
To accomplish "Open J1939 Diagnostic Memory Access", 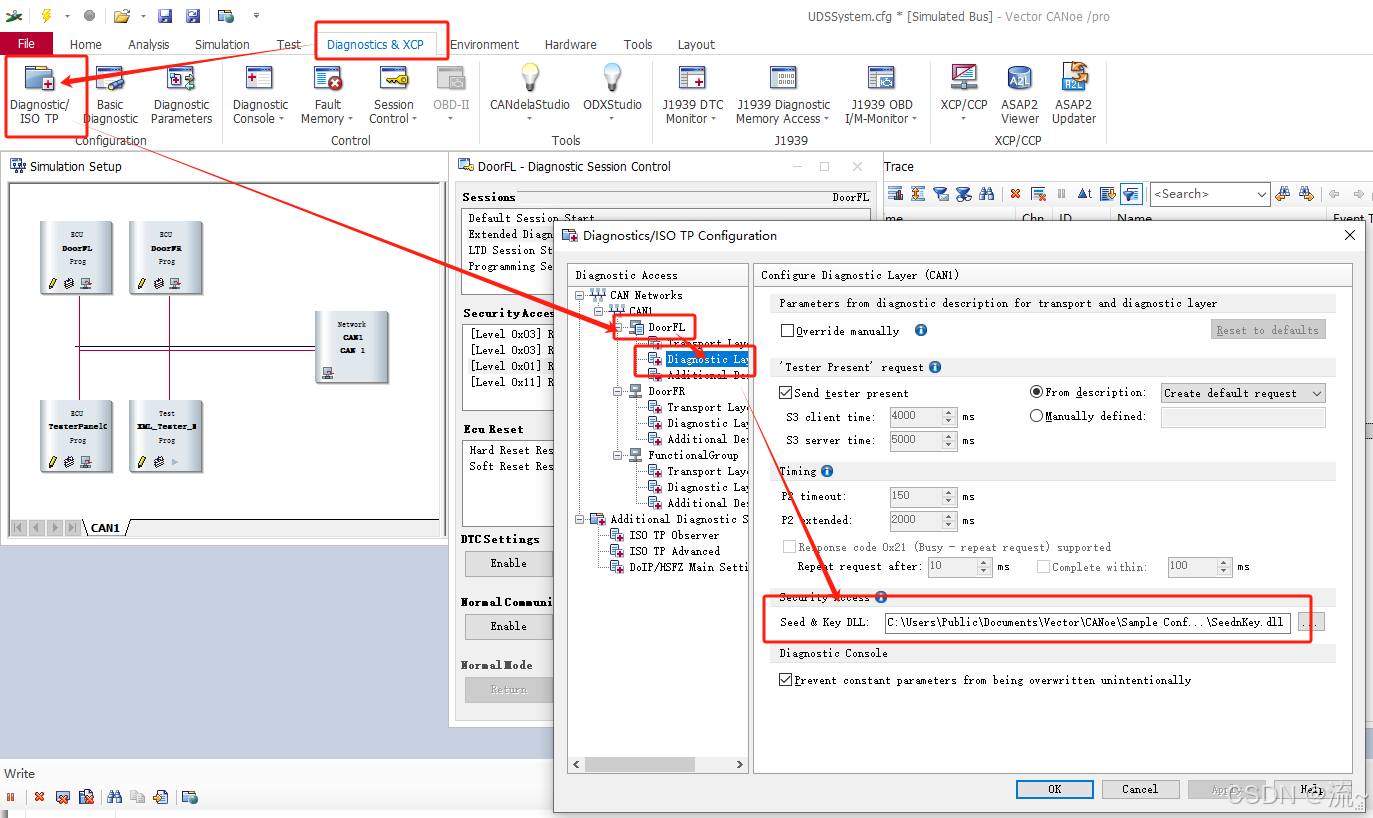I will [x=783, y=95].
